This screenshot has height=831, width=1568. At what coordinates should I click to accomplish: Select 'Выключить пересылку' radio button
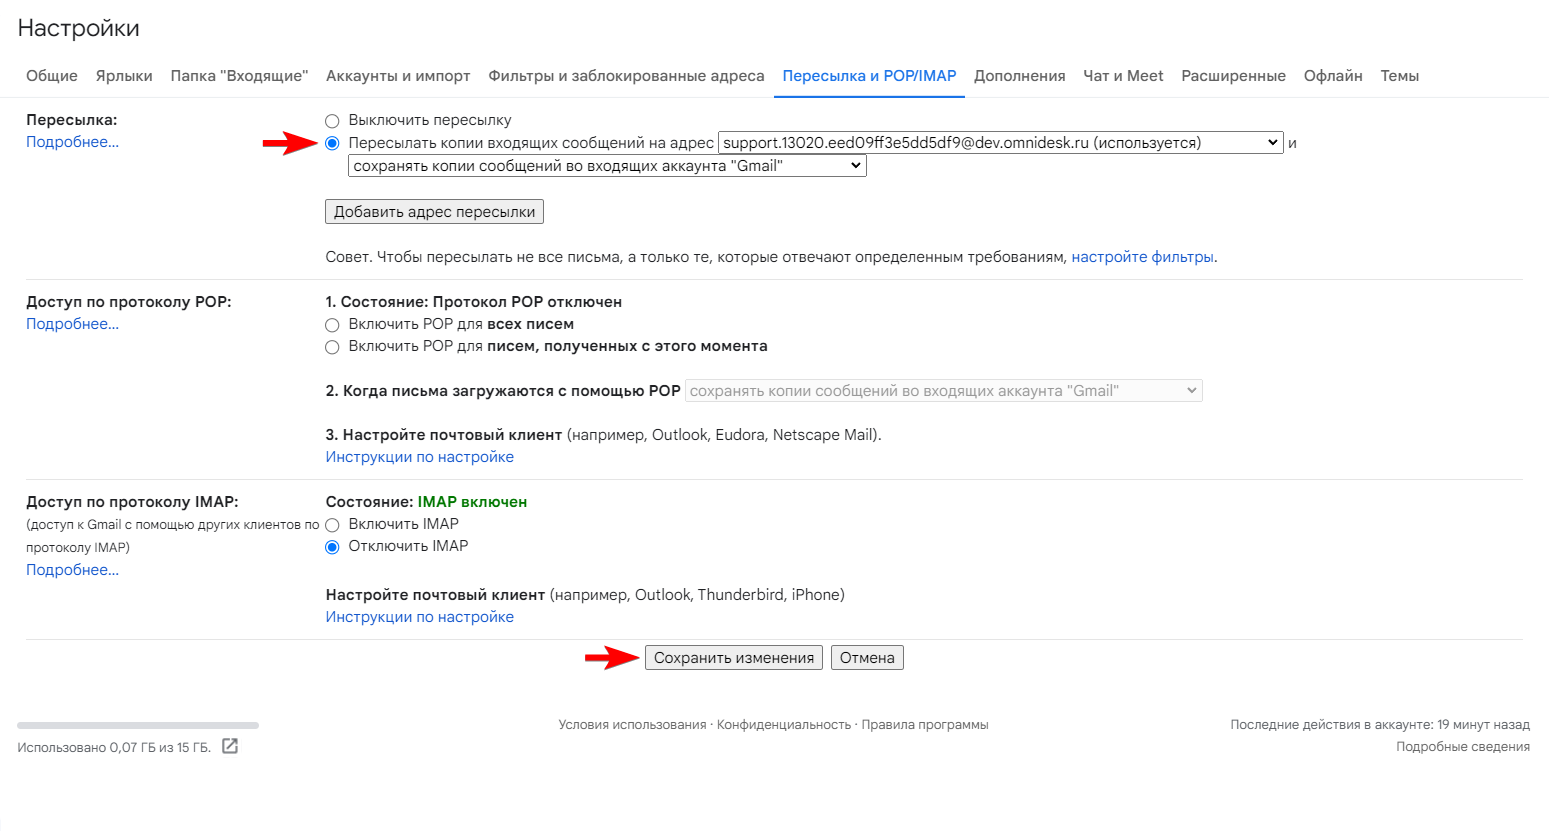pyautogui.click(x=332, y=121)
